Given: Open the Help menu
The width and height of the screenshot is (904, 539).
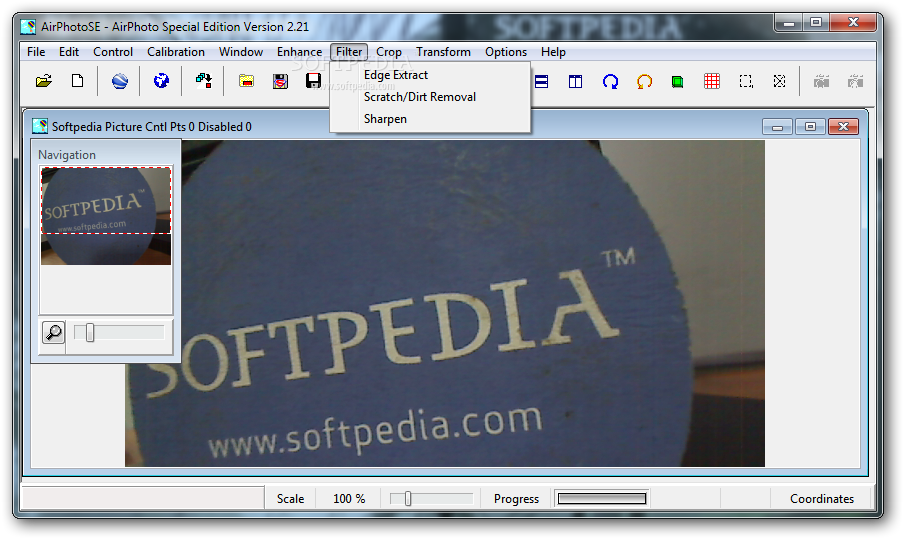Looking at the screenshot, I should point(553,52).
